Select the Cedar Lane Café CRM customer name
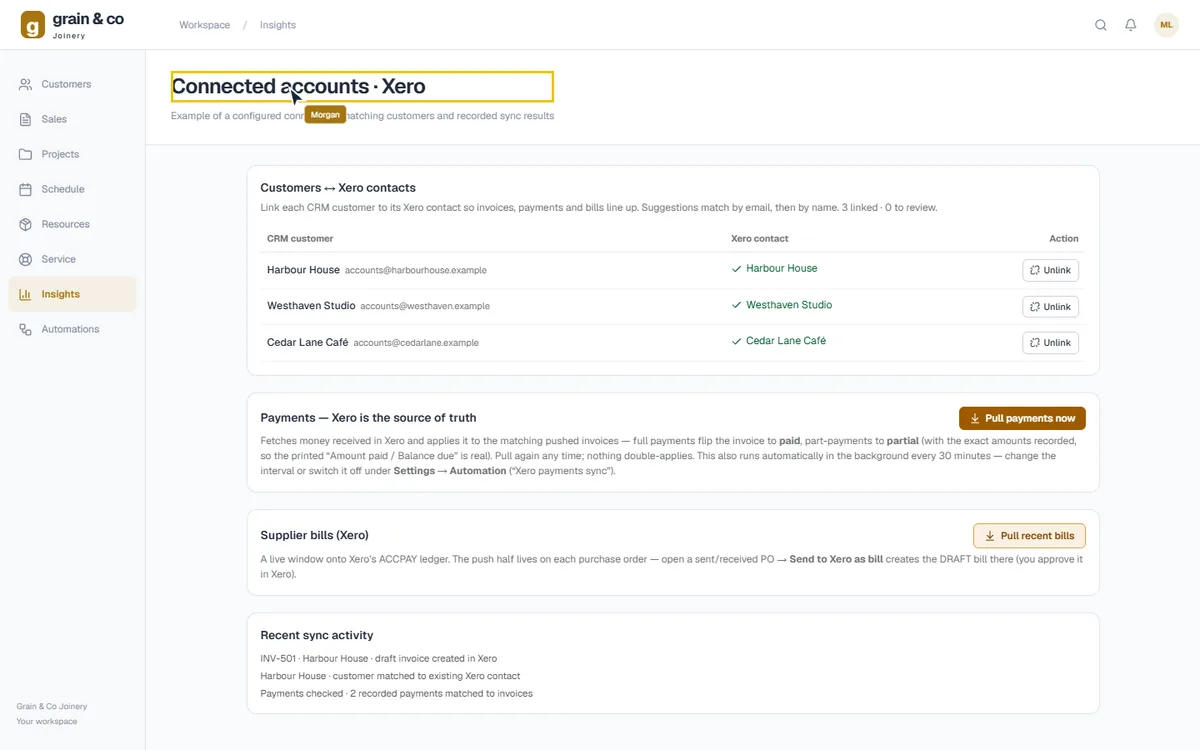This screenshot has height=750, width=1200. pyautogui.click(x=308, y=342)
